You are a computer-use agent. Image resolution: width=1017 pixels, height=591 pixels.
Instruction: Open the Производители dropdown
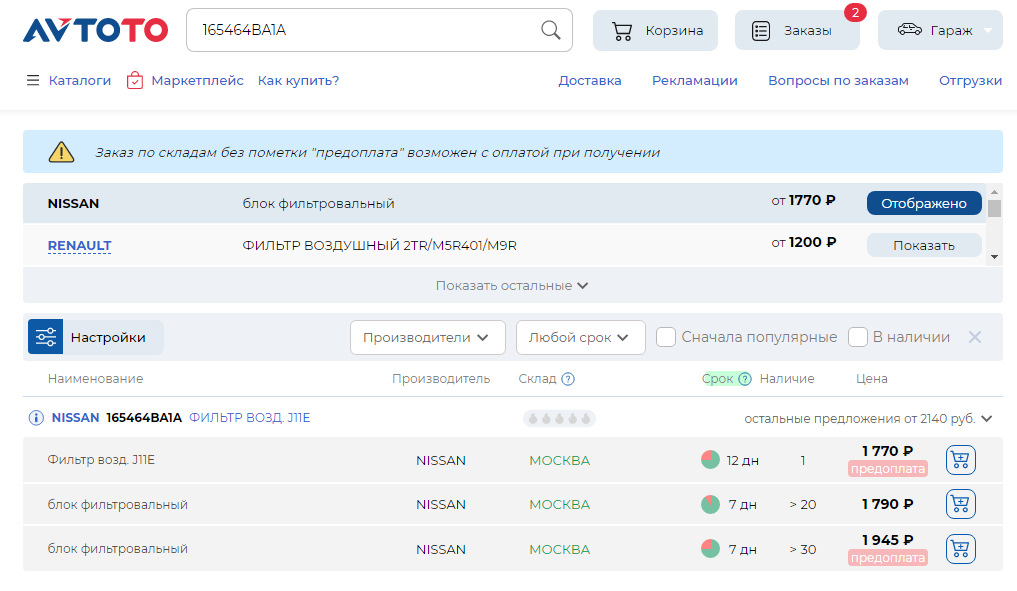click(x=427, y=337)
